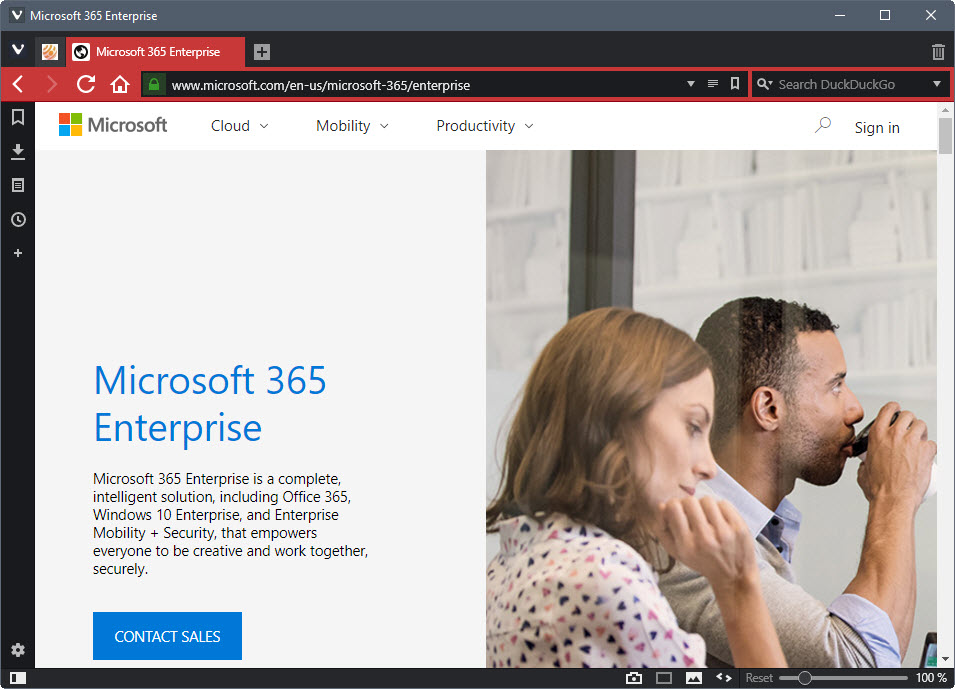The width and height of the screenshot is (955, 689).
Task: Click the page vertical scrollbar thumb
Action: tap(945, 136)
